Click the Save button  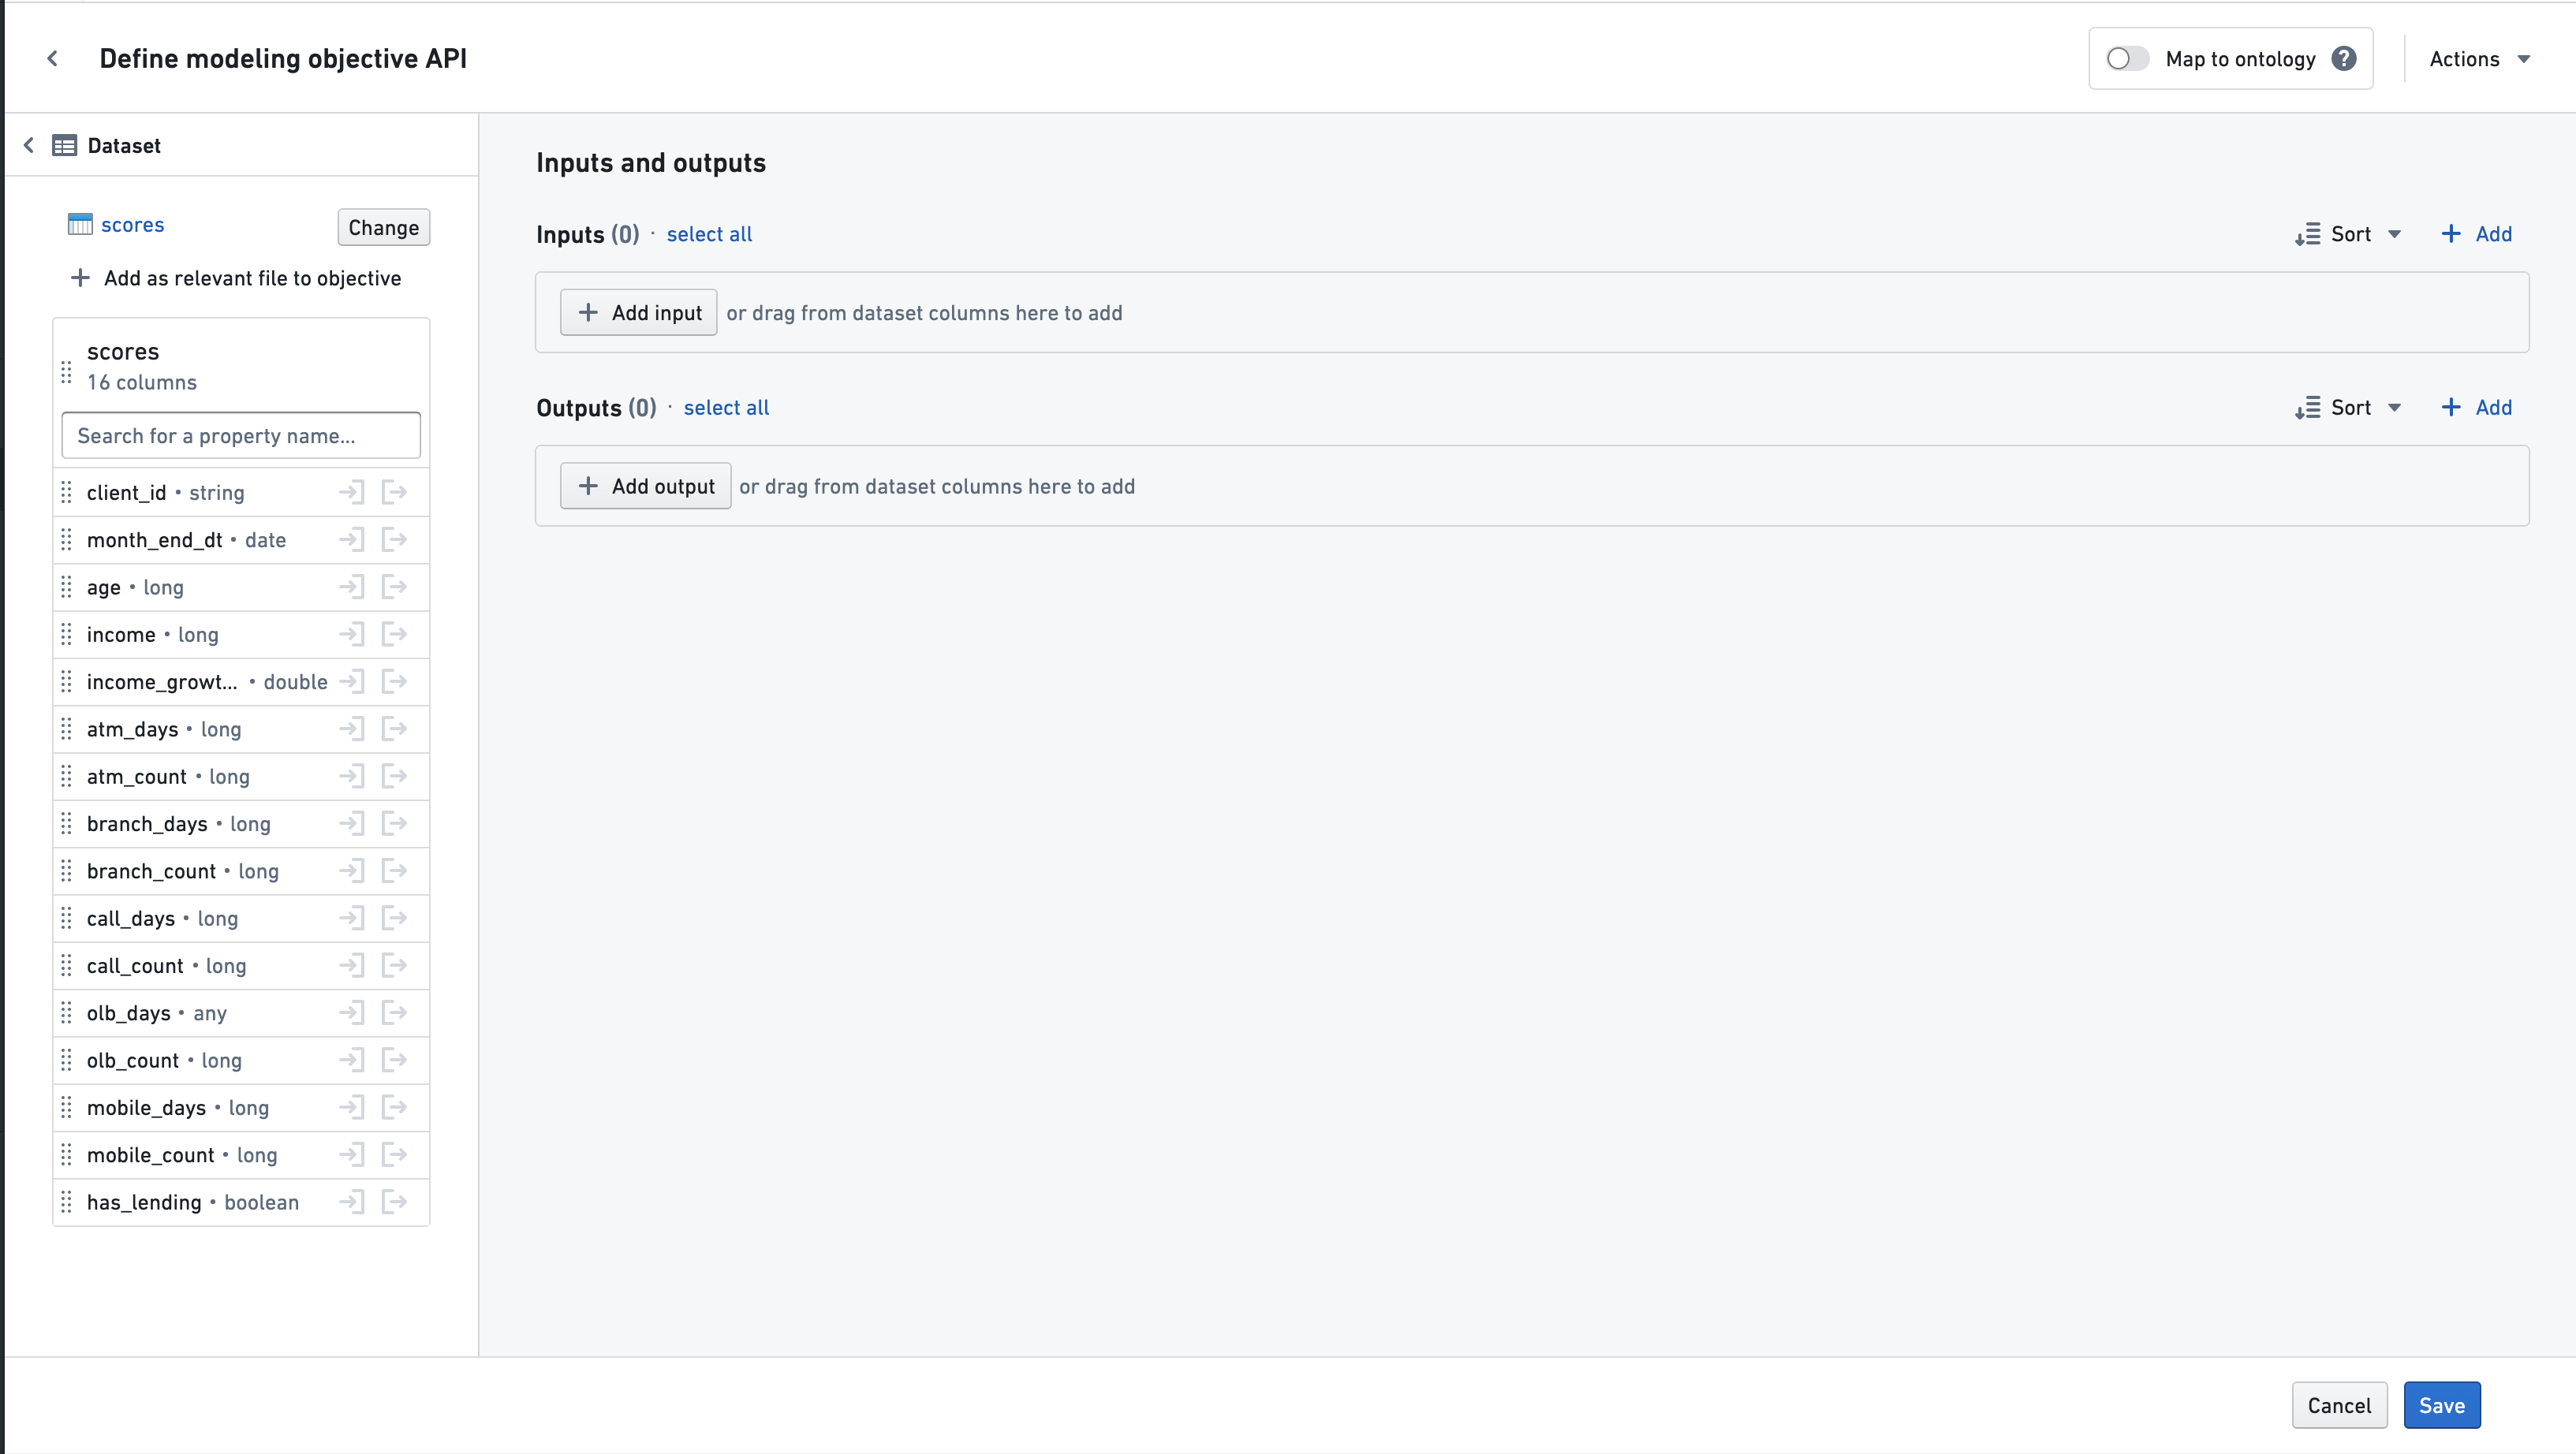[x=2442, y=1404]
